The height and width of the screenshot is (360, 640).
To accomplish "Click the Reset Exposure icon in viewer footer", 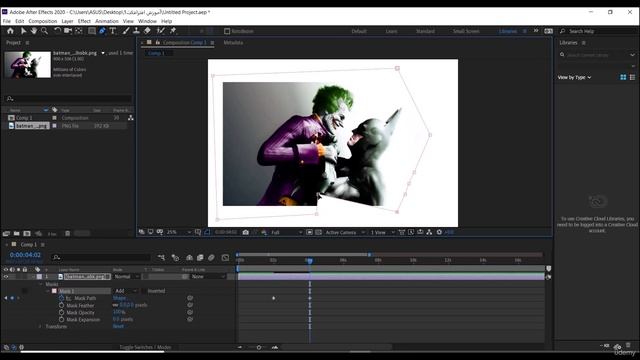I will click(439, 232).
